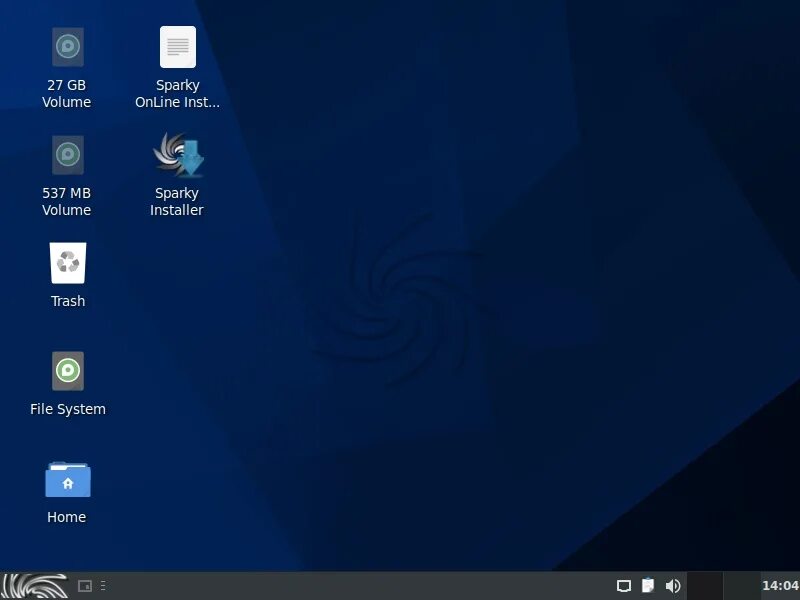Open the Sparky start menu in the panel
800x600 pixels.
35,586
